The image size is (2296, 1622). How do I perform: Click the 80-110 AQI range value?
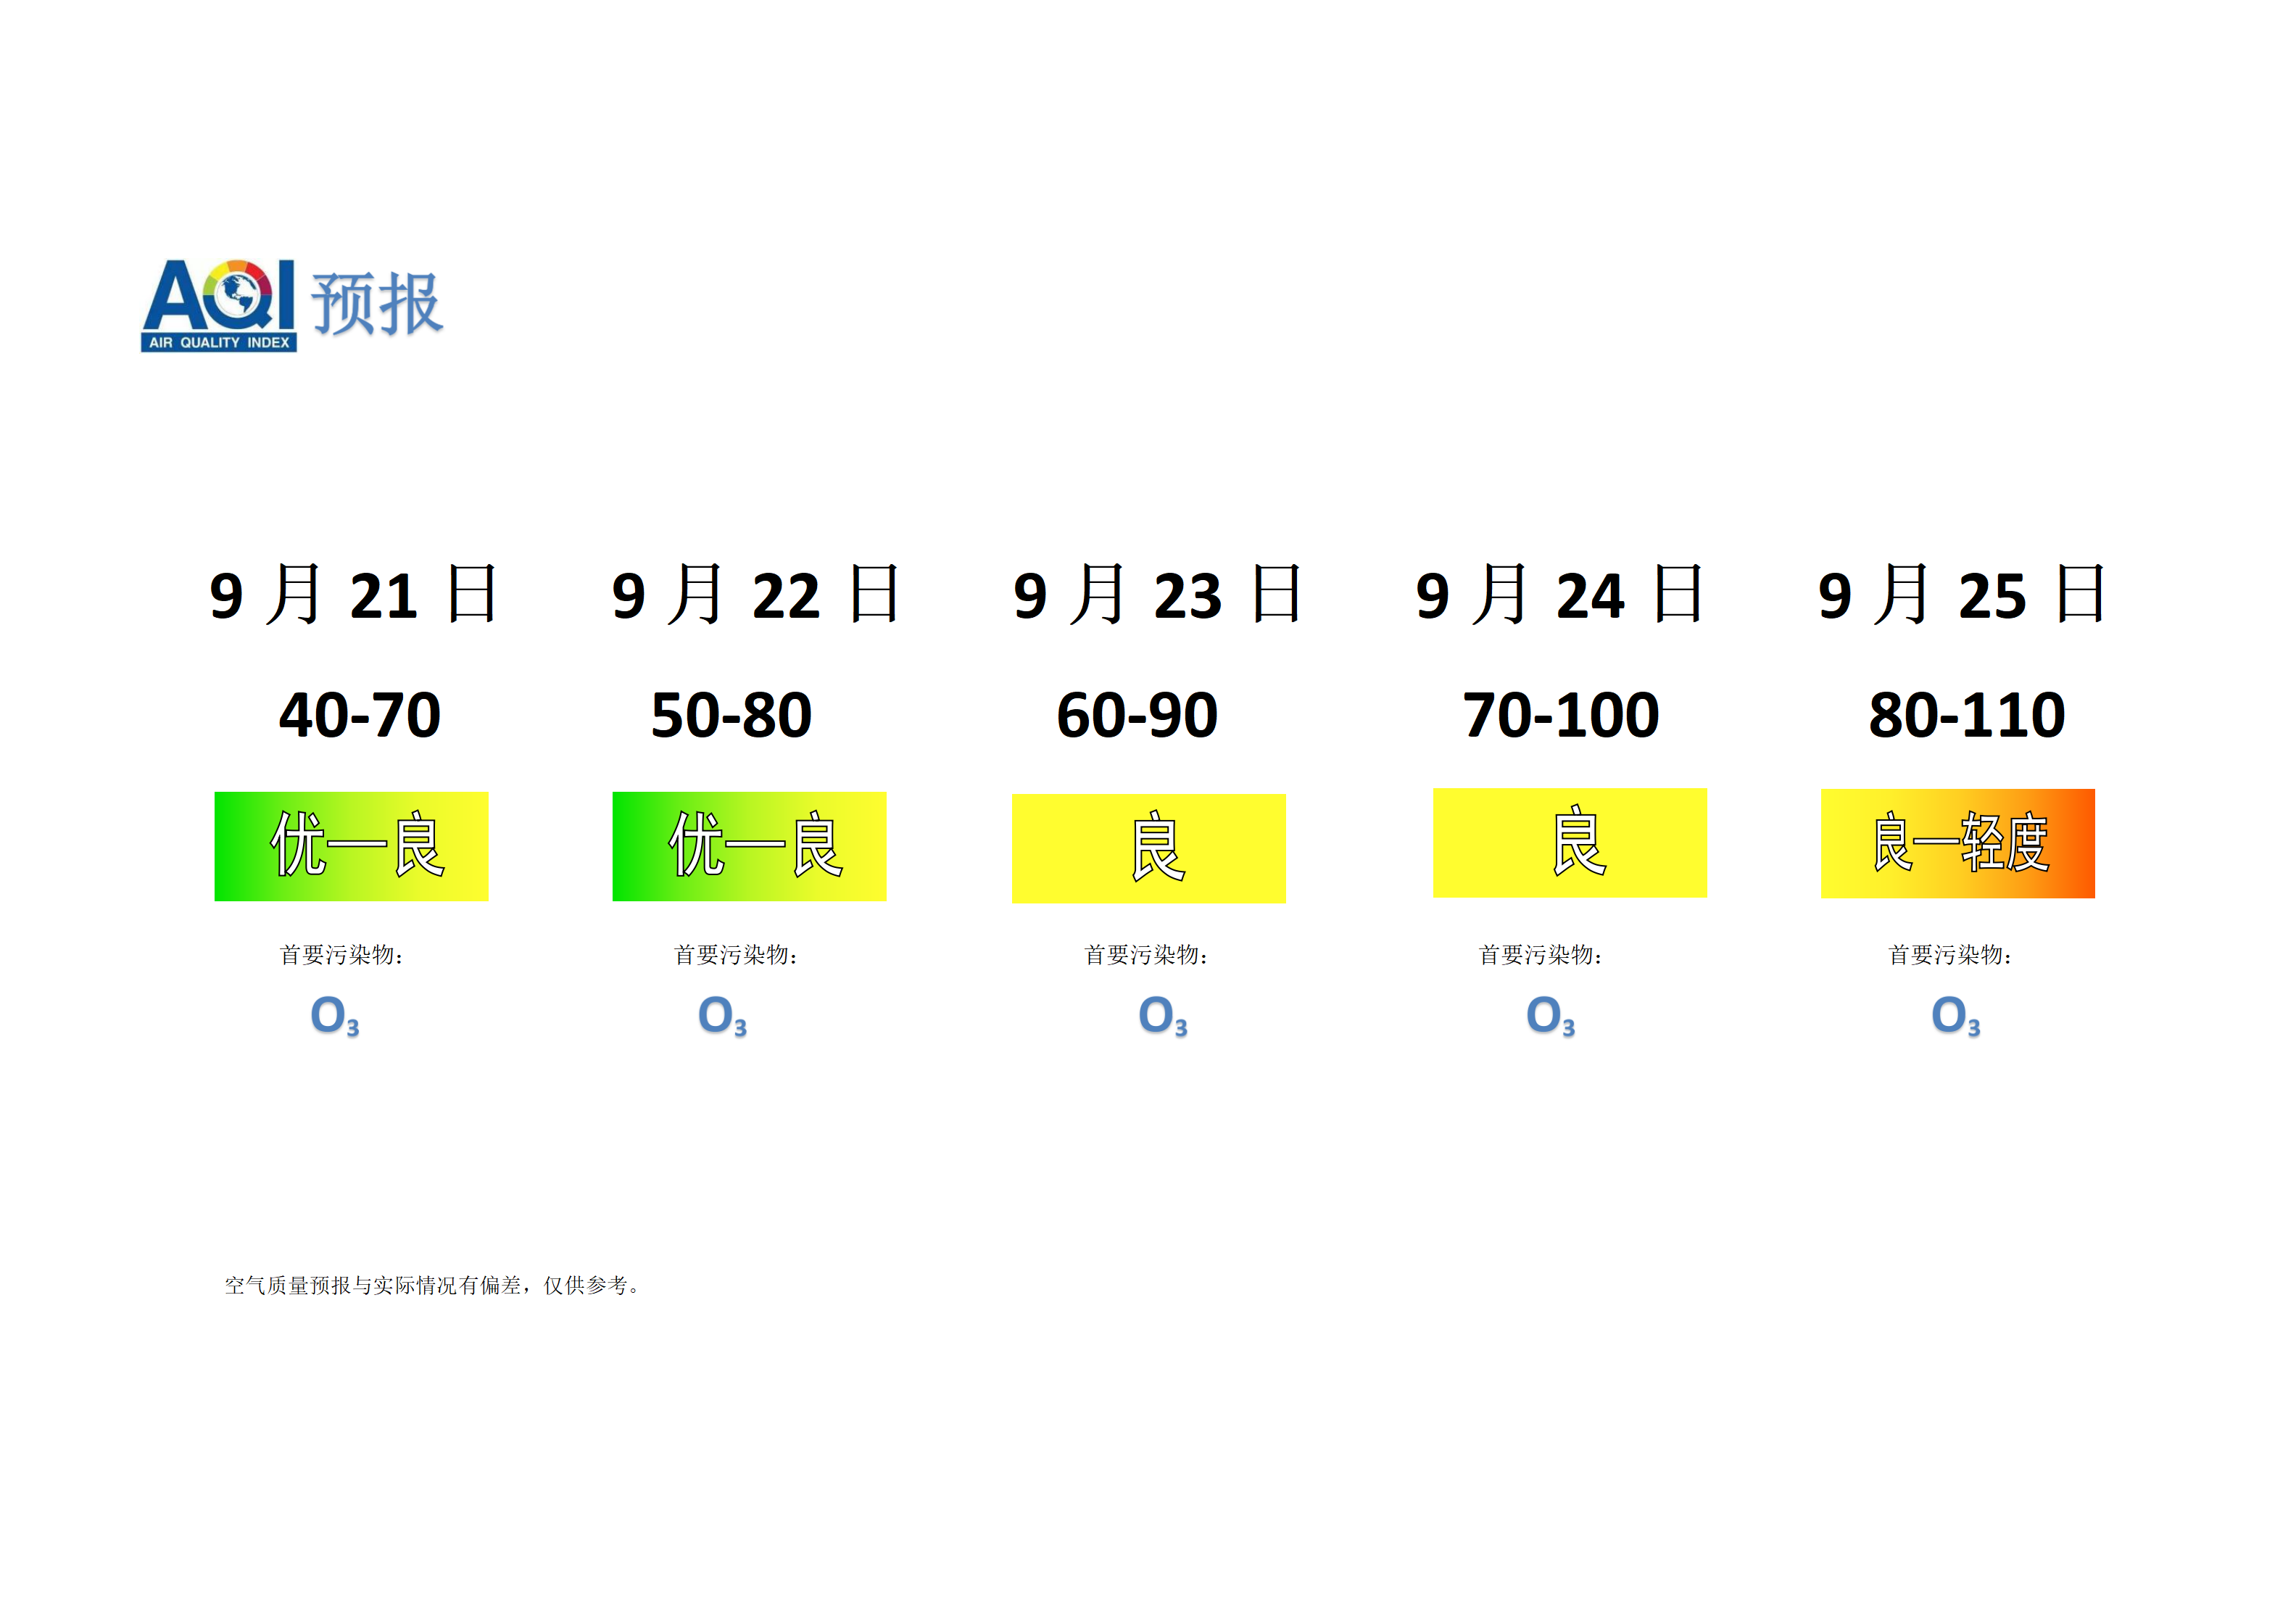[x=1966, y=715]
